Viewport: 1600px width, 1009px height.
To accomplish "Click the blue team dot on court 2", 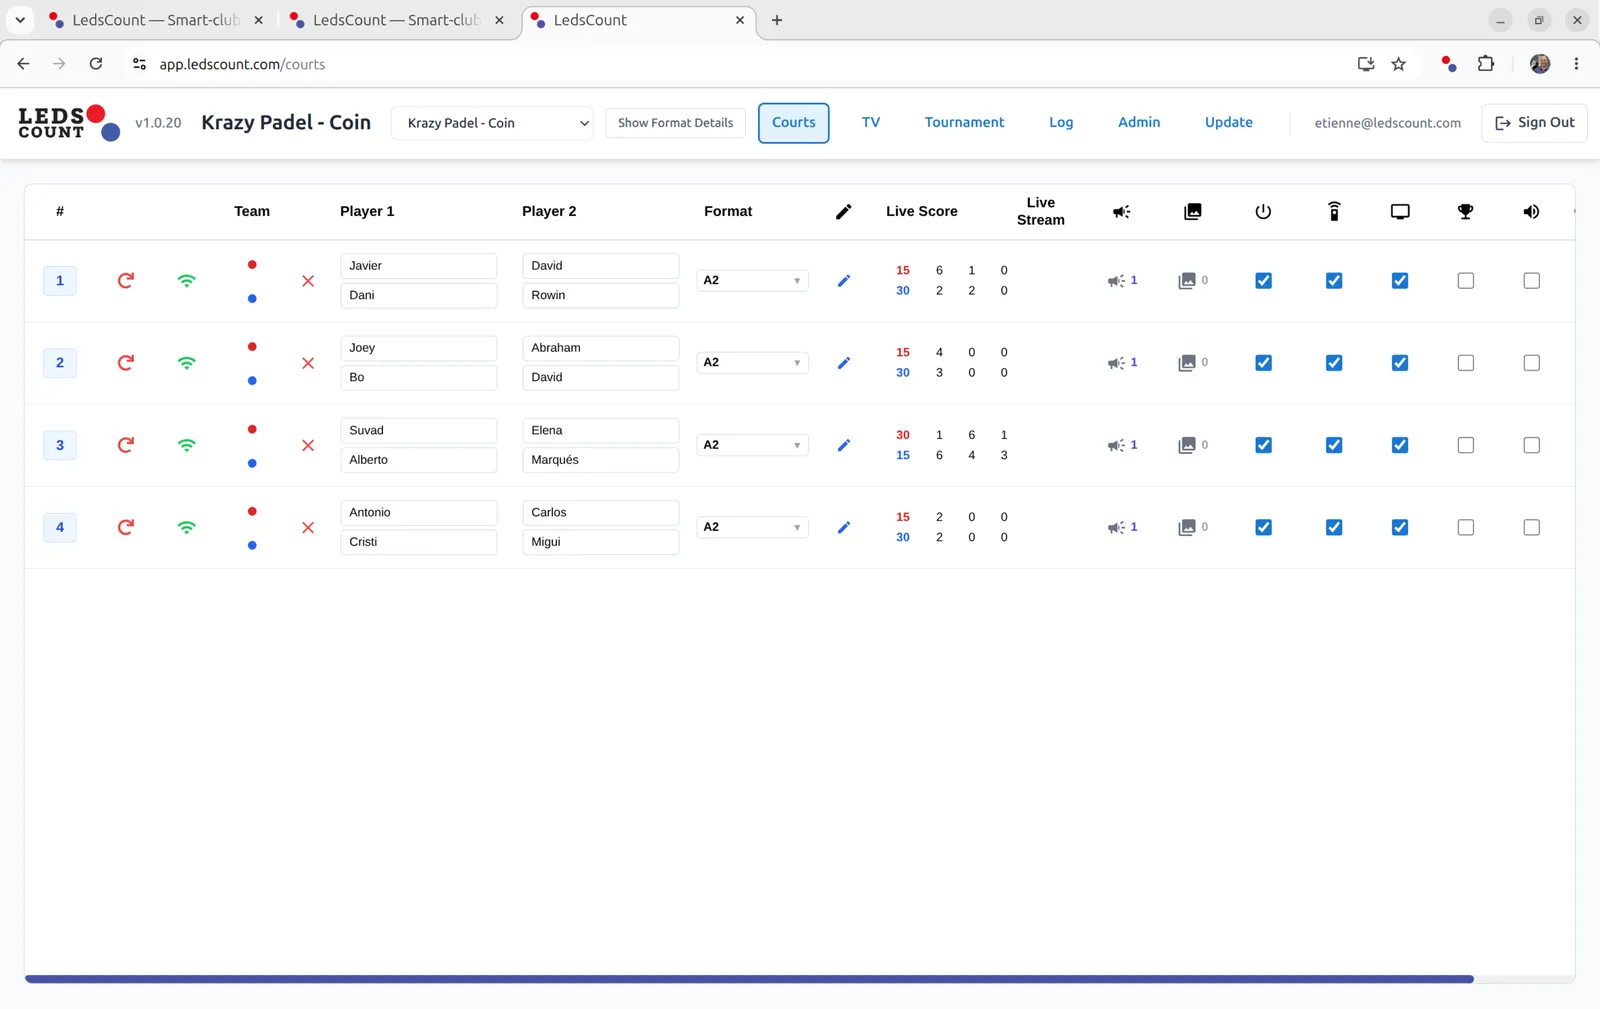I will tap(252, 381).
